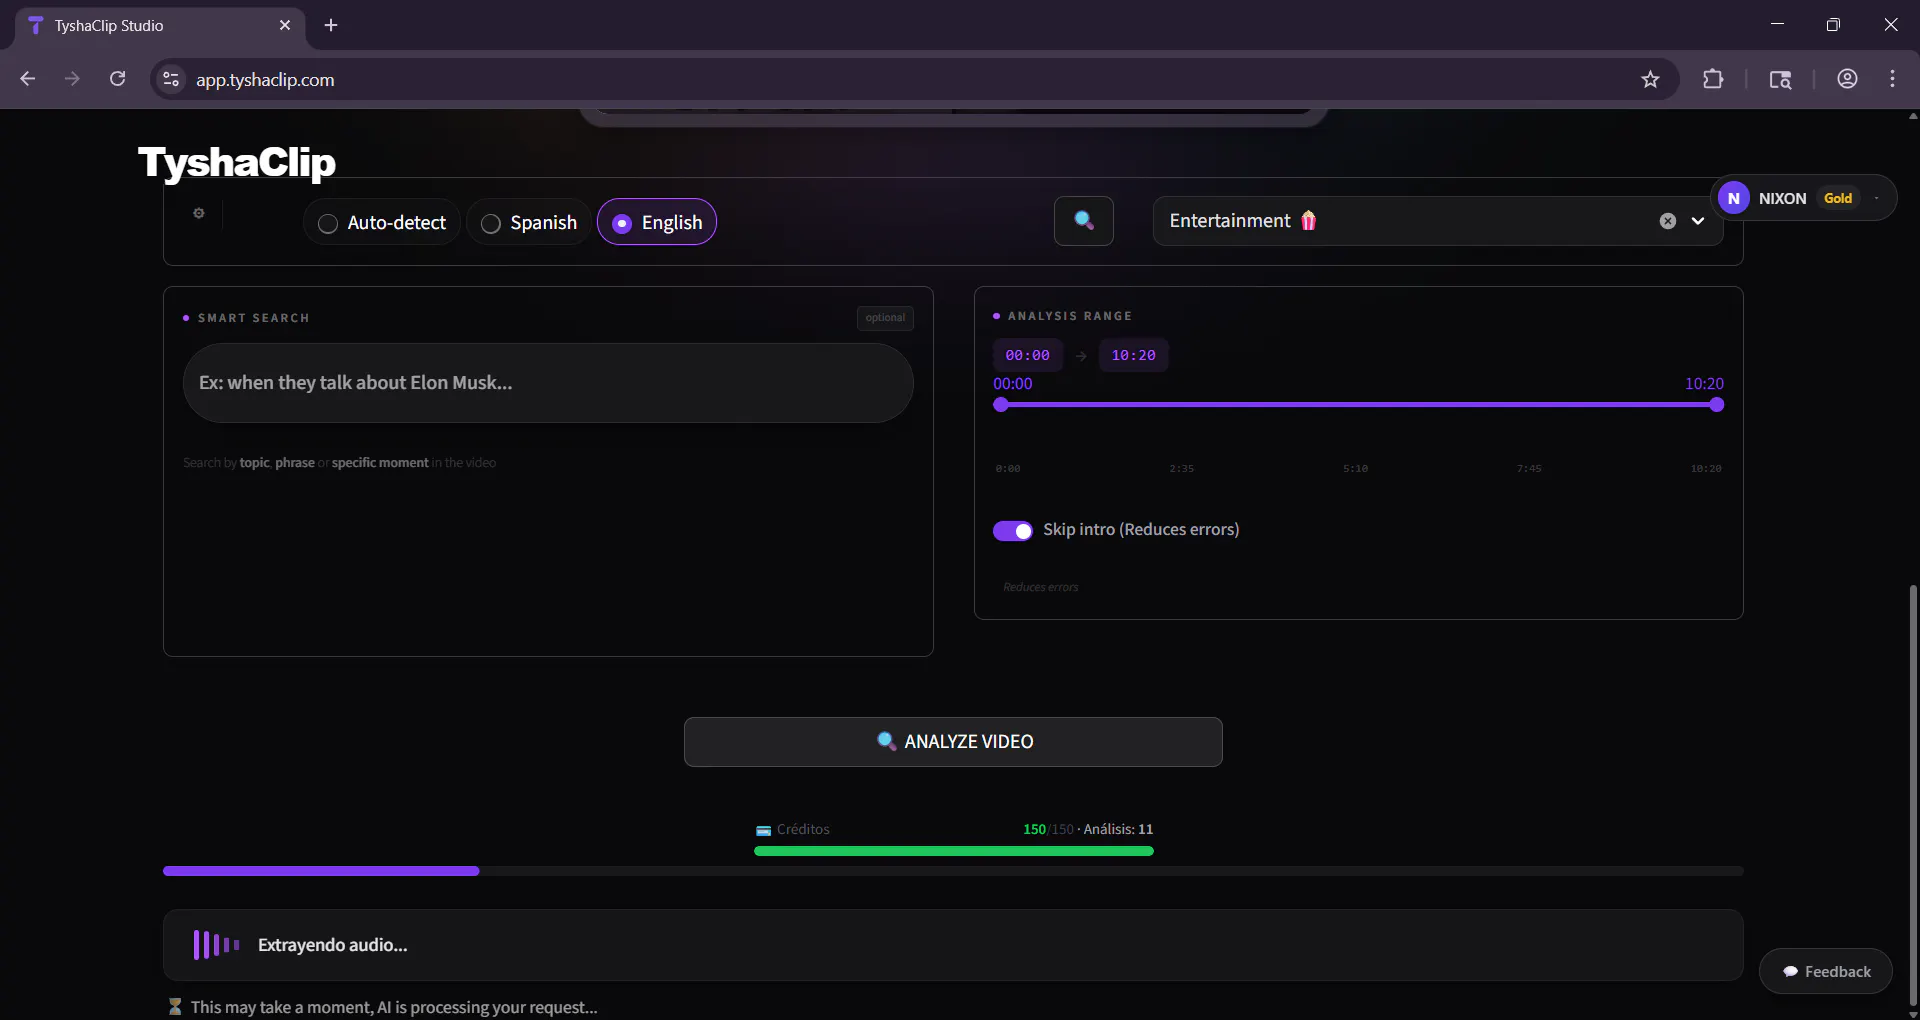Click the TyshaClip logo
The height and width of the screenshot is (1020, 1920).
tap(237, 162)
